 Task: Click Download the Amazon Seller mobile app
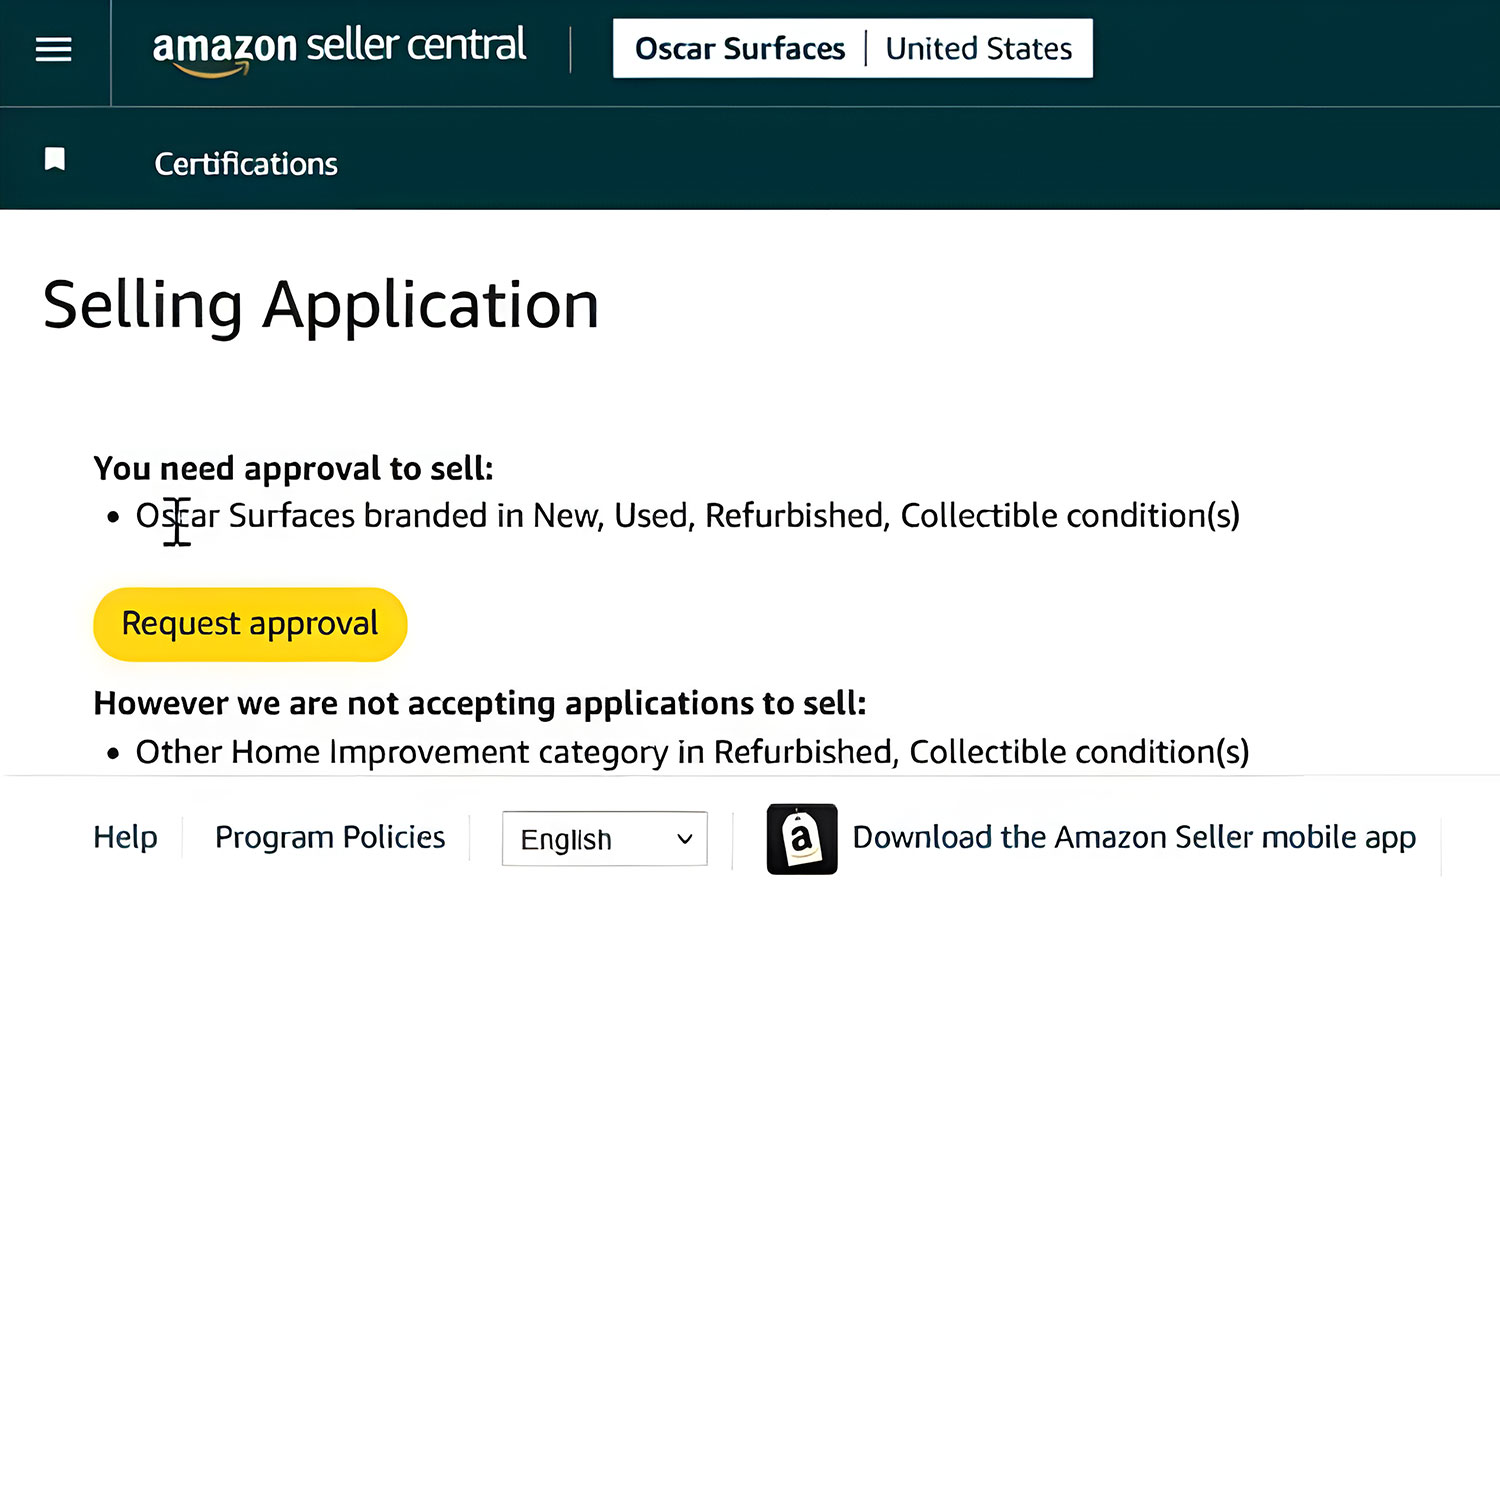(x=1133, y=837)
